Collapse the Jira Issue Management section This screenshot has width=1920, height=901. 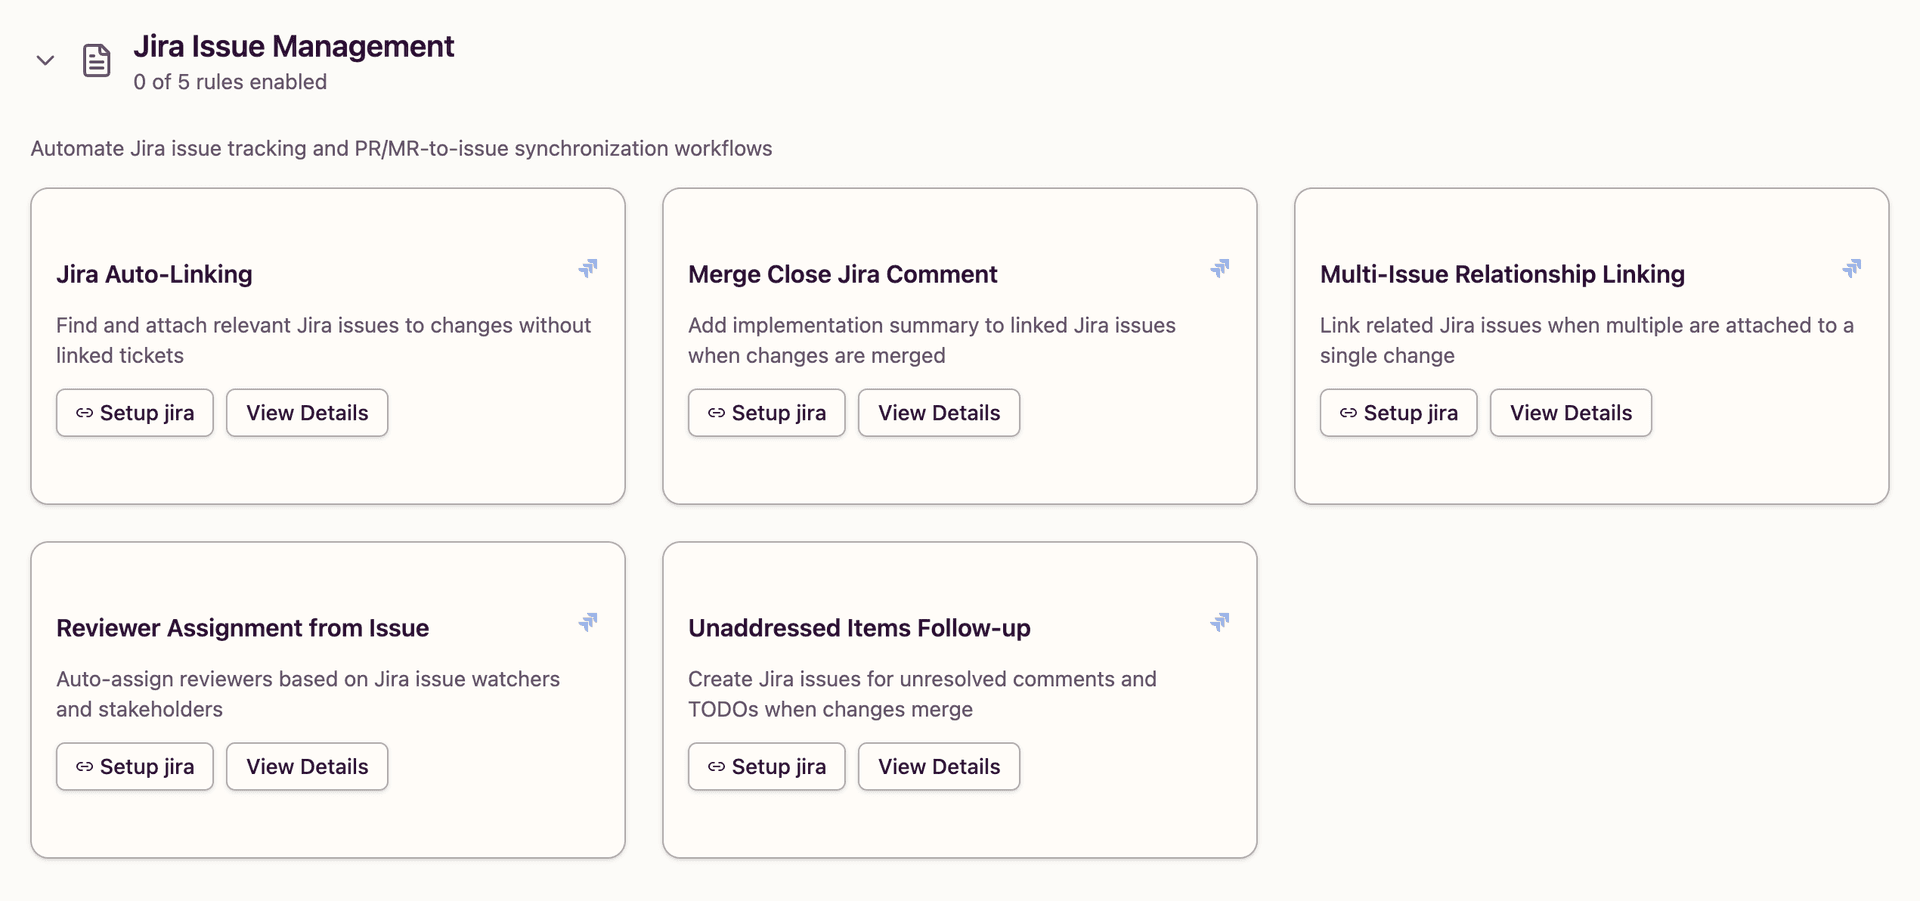pyautogui.click(x=45, y=60)
